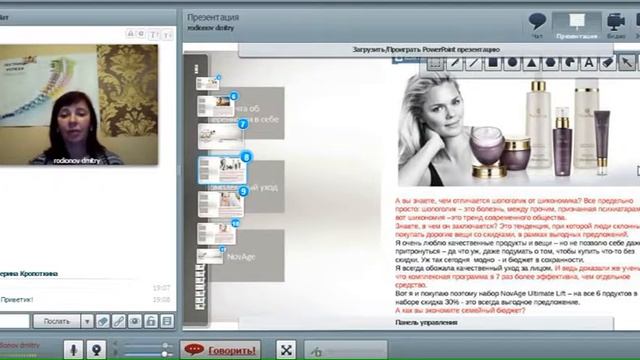This screenshot has height=360, width=640.
Task: Click the Послать send button
Action: pyautogui.click(x=57, y=321)
